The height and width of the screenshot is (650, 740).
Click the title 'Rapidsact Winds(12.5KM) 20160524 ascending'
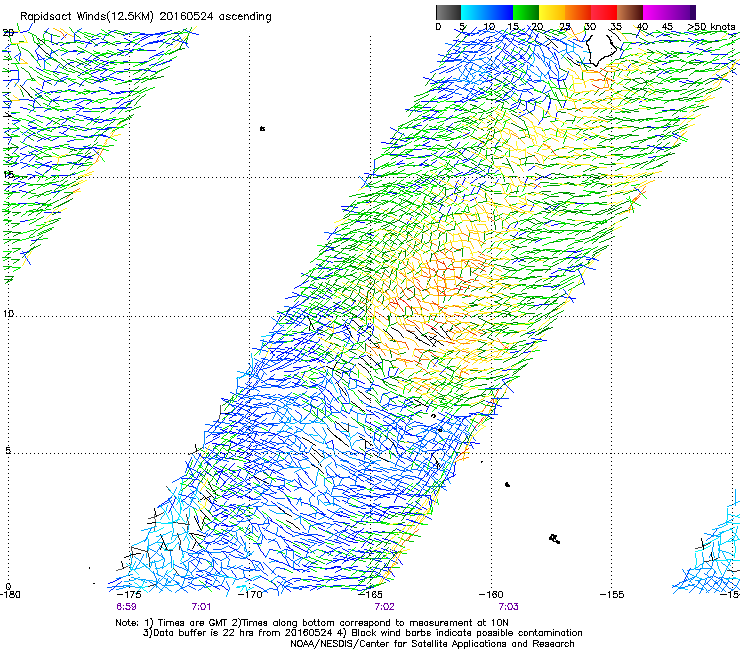coord(146,17)
